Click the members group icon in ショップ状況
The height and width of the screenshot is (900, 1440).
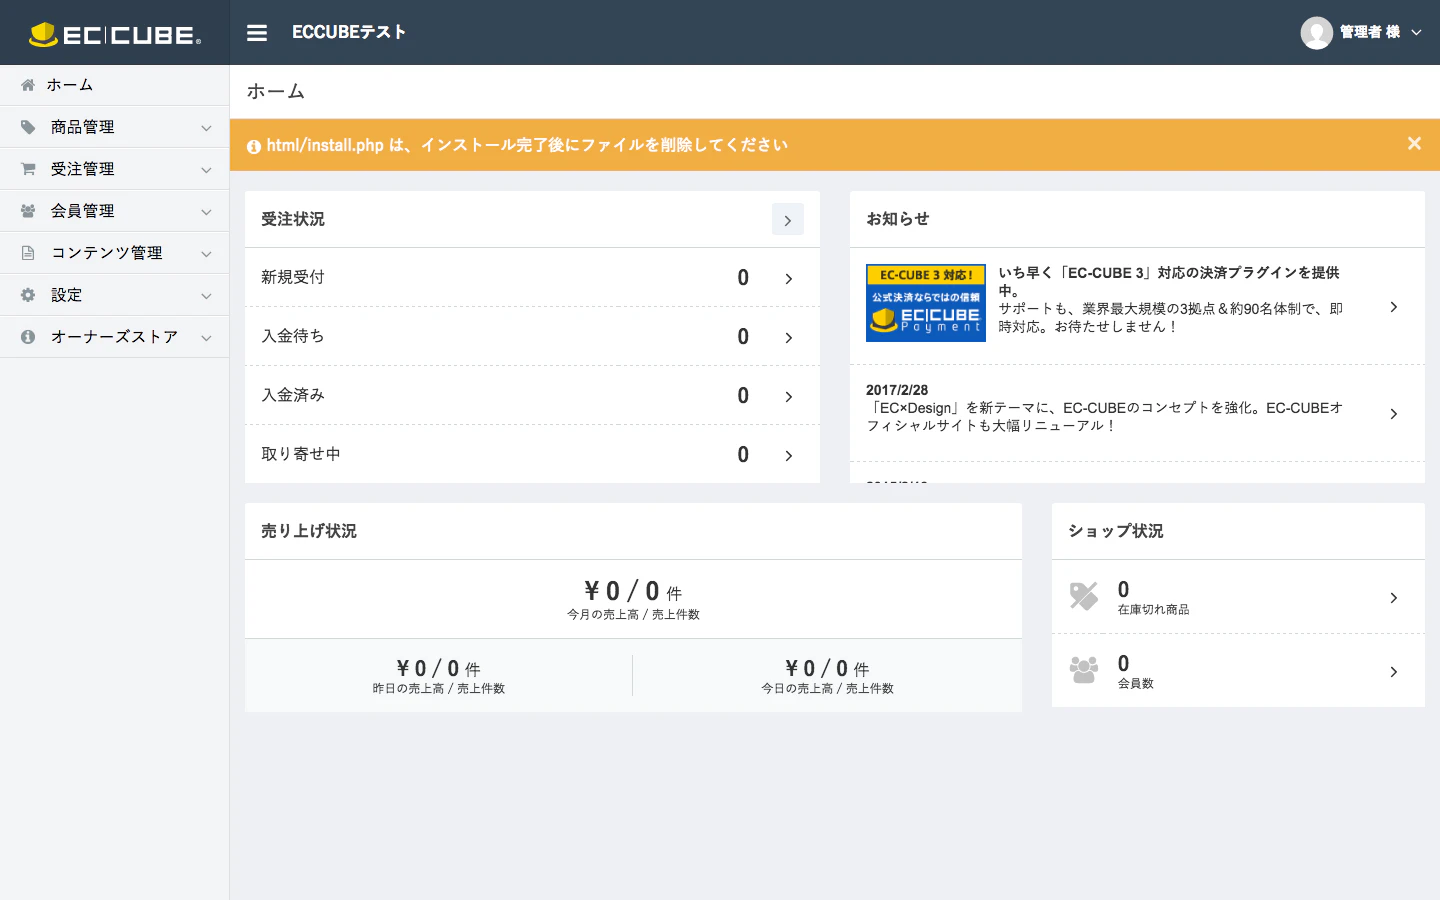(1084, 670)
